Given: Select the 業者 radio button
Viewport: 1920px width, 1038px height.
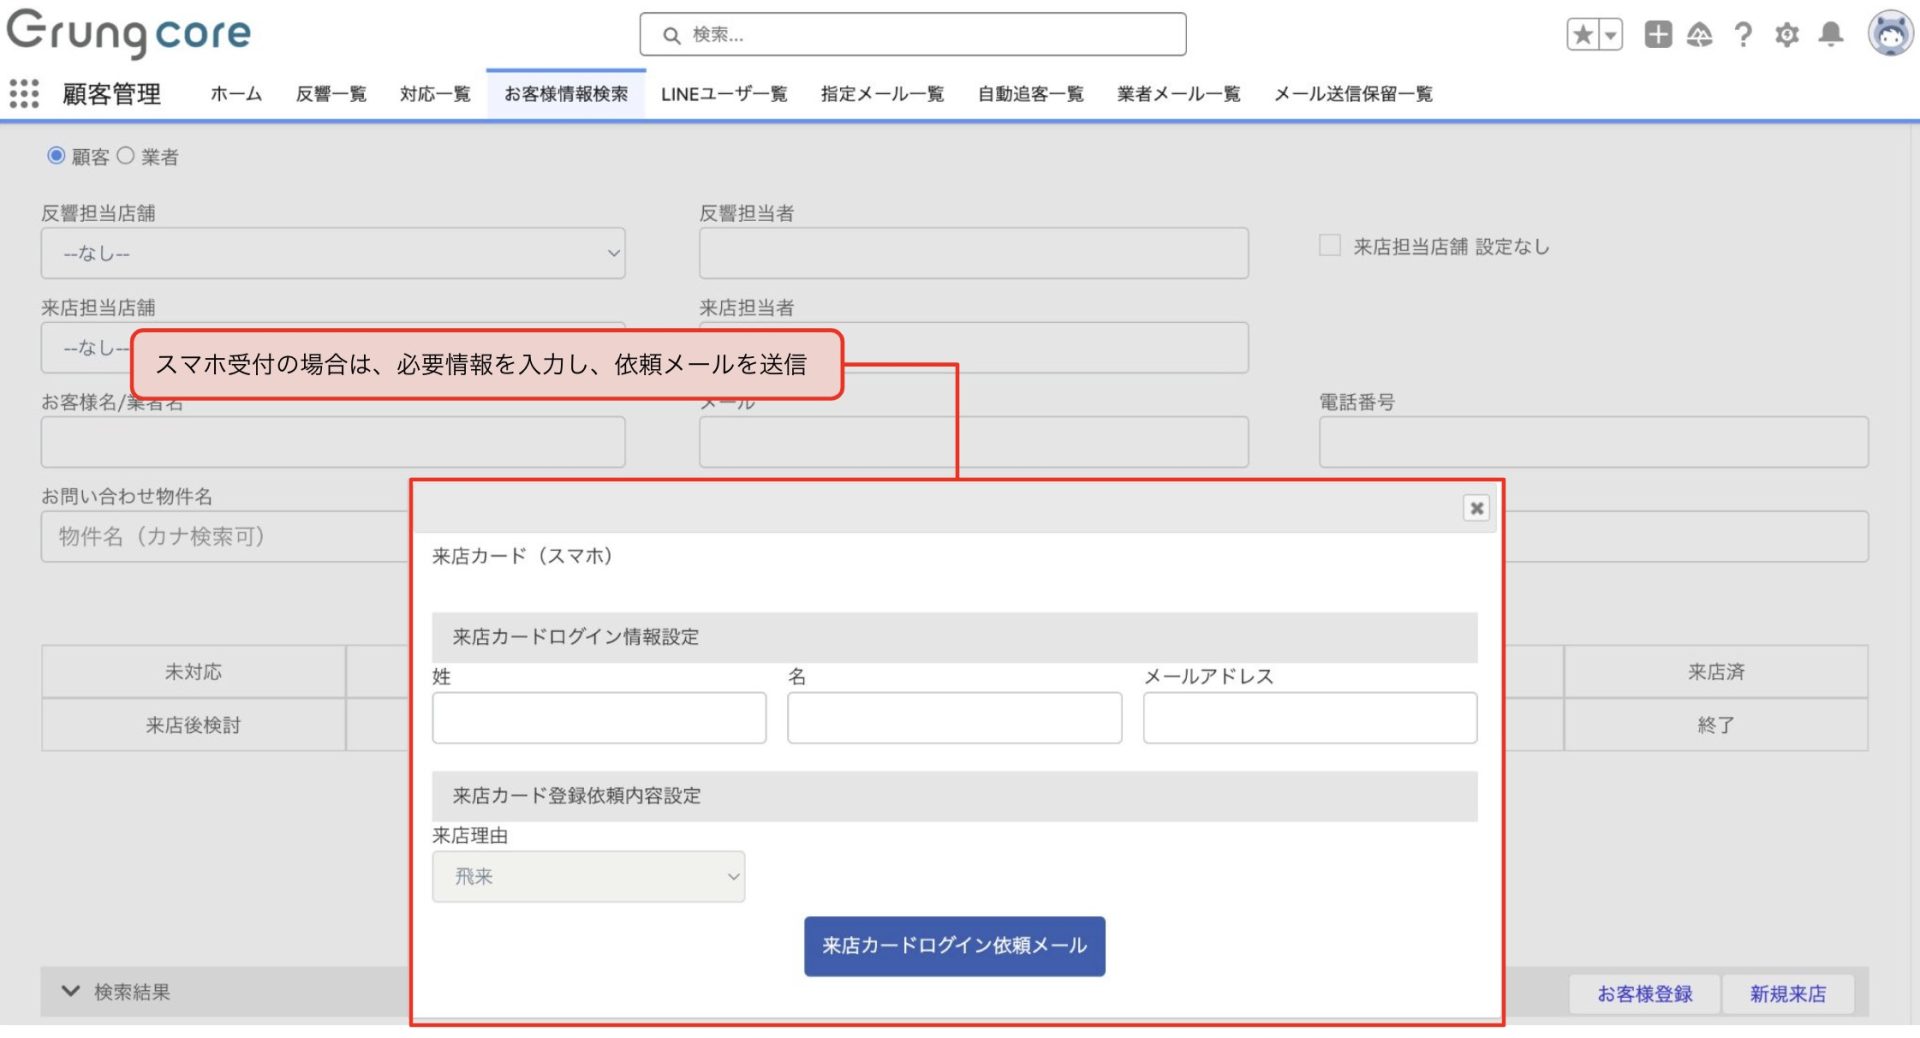Looking at the screenshot, I should click(x=126, y=156).
